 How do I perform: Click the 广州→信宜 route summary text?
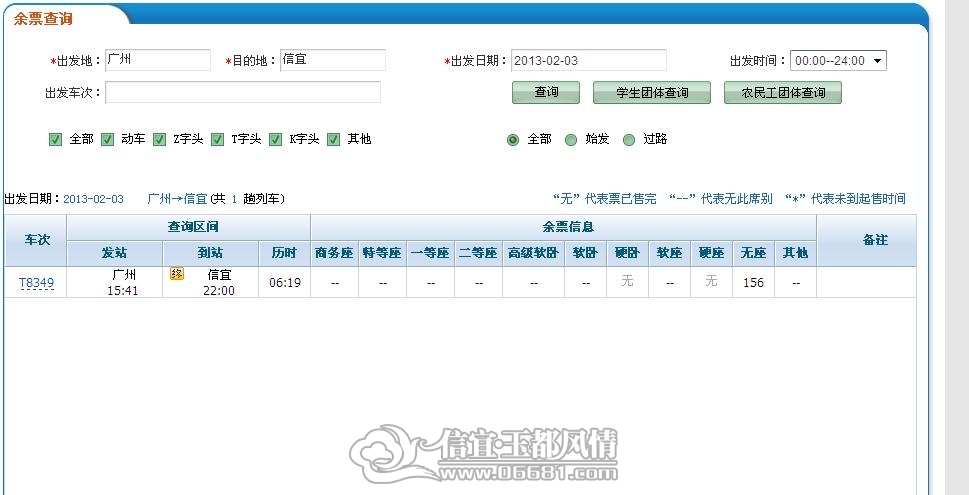point(177,199)
